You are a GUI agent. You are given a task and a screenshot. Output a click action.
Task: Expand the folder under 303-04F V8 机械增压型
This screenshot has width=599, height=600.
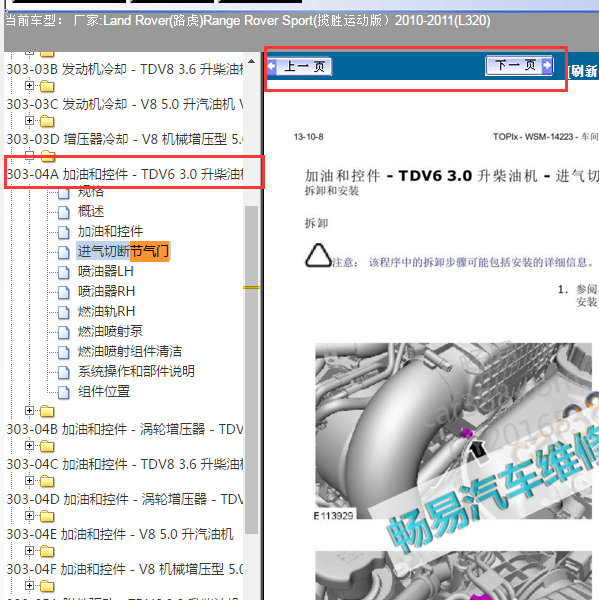tap(29, 585)
